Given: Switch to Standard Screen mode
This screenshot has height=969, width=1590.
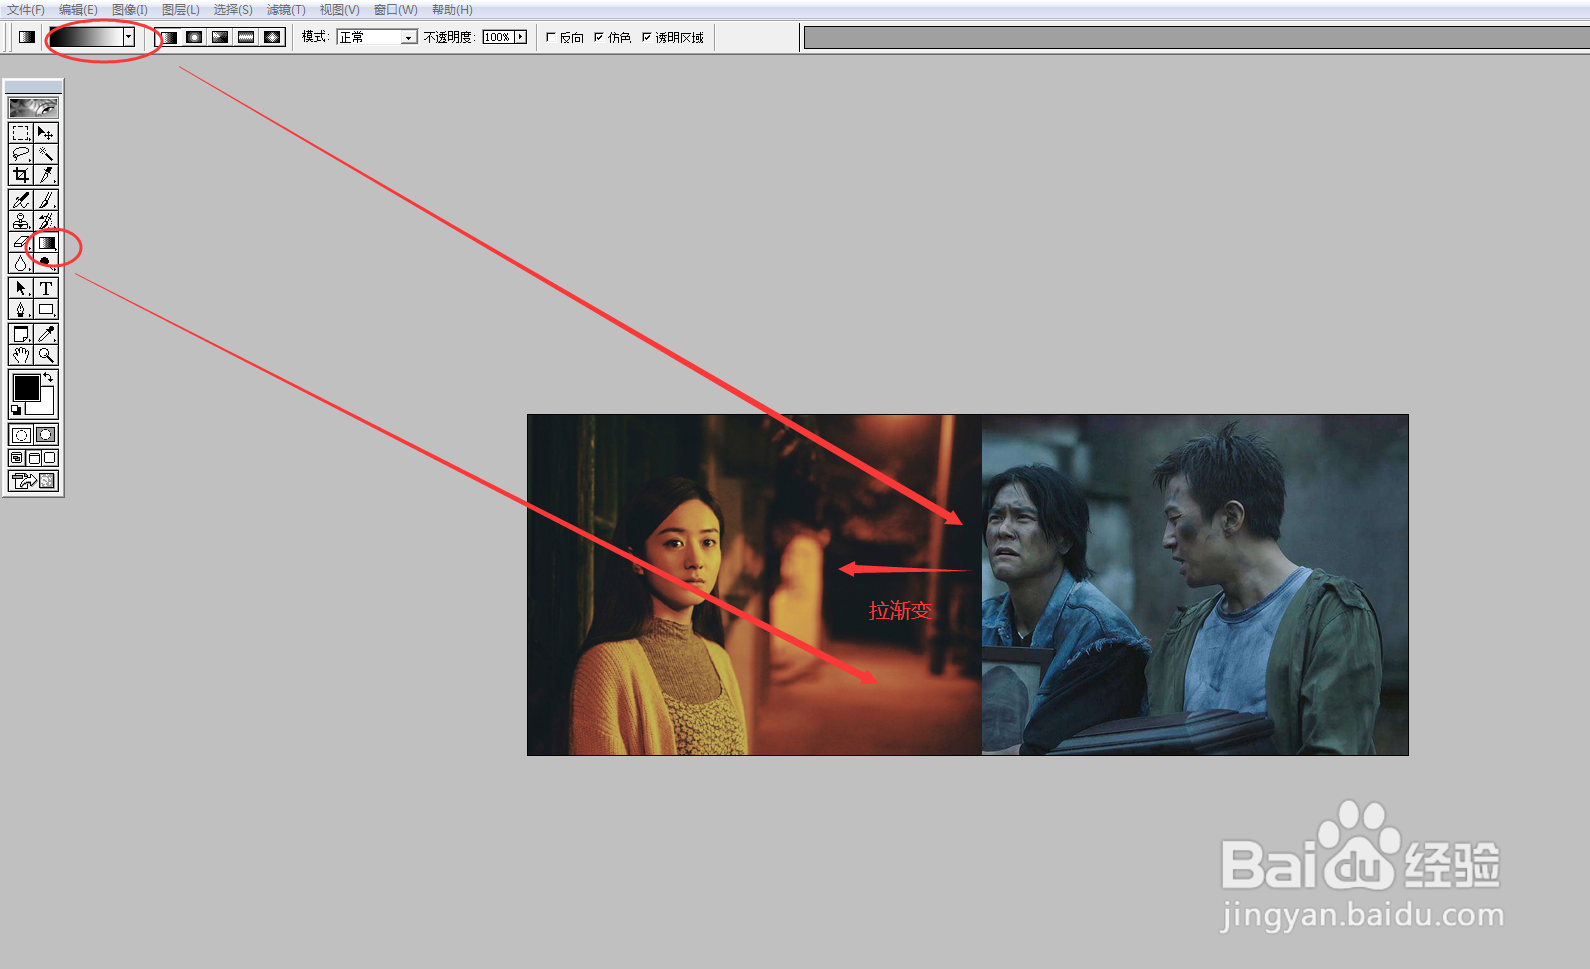Looking at the screenshot, I should coord(16,458).
